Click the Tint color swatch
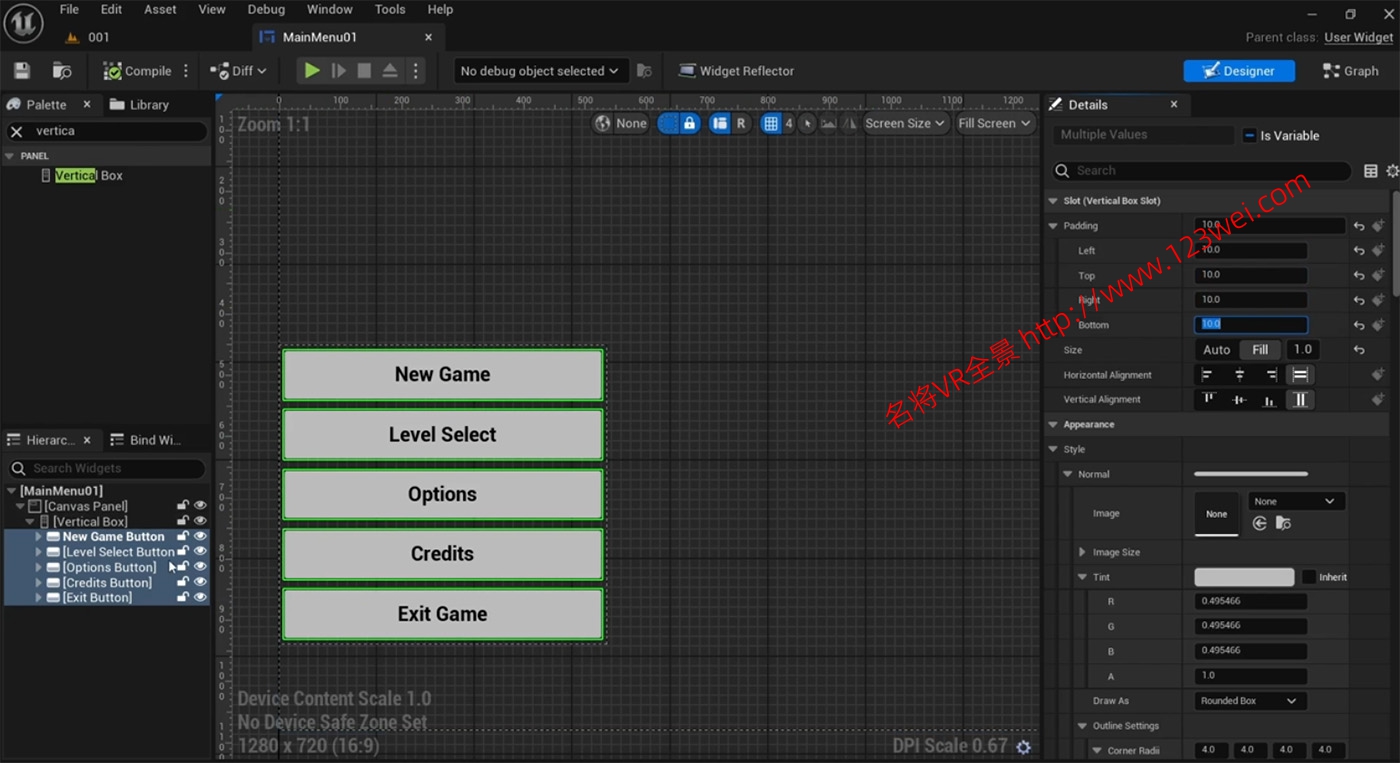Viewport: 1400px width, 763px height. pyautogui.click(x=1243, y=577)
